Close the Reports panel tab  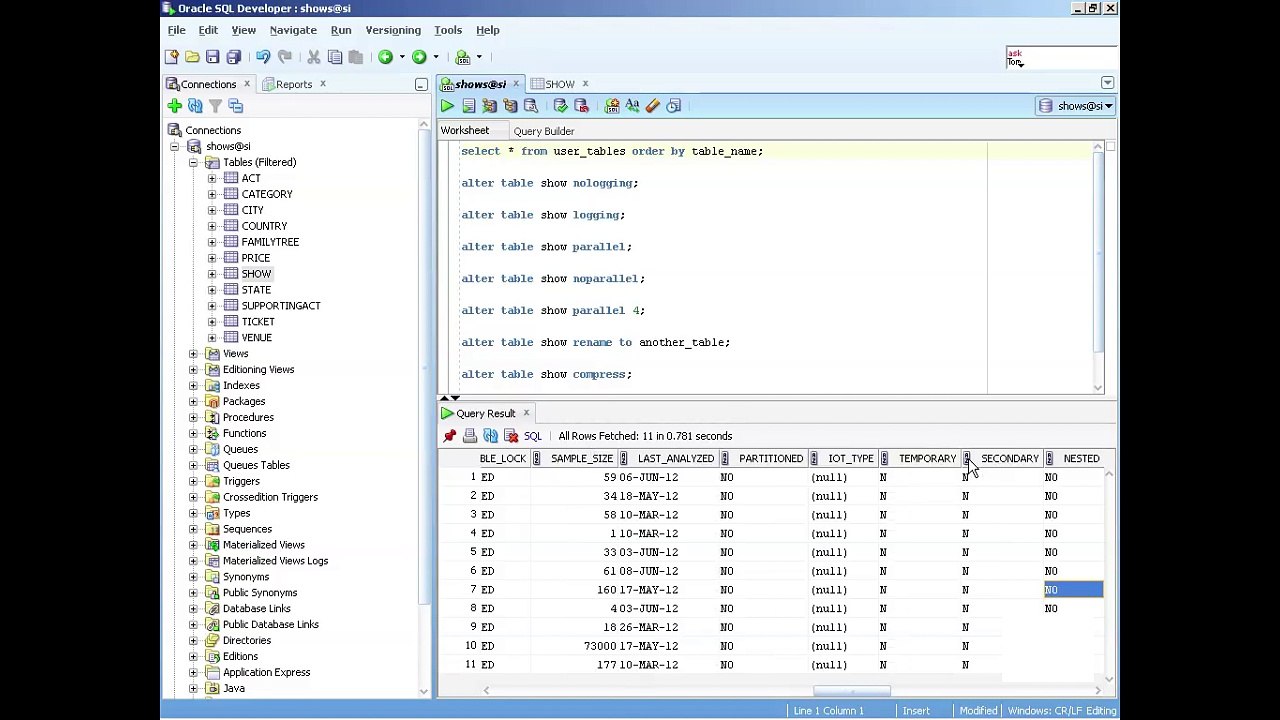[322, 84]
